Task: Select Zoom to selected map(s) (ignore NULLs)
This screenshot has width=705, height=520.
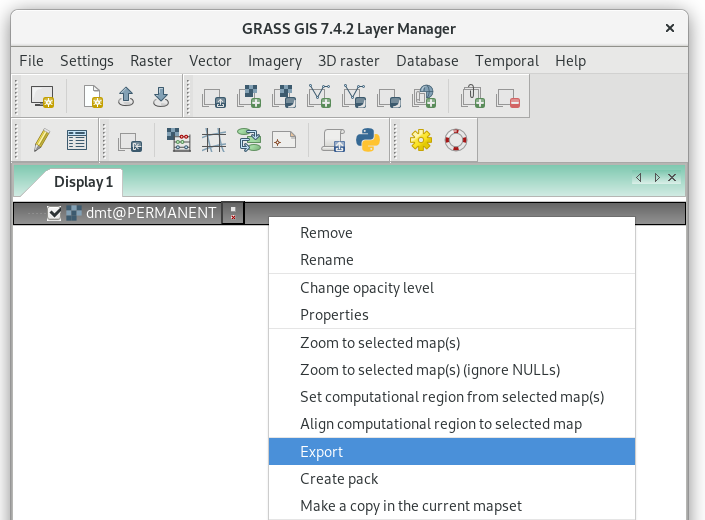Action: pos(452,369)
